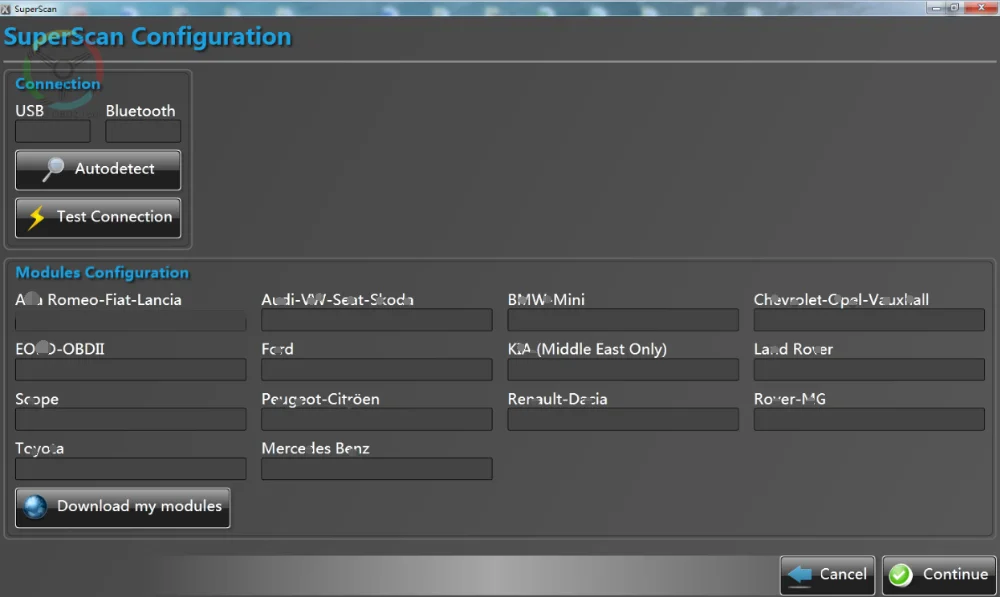This screenshot has width=1000, height=597.
Task: Maximize the SuperScan window
Action: (x=954, y=8)
